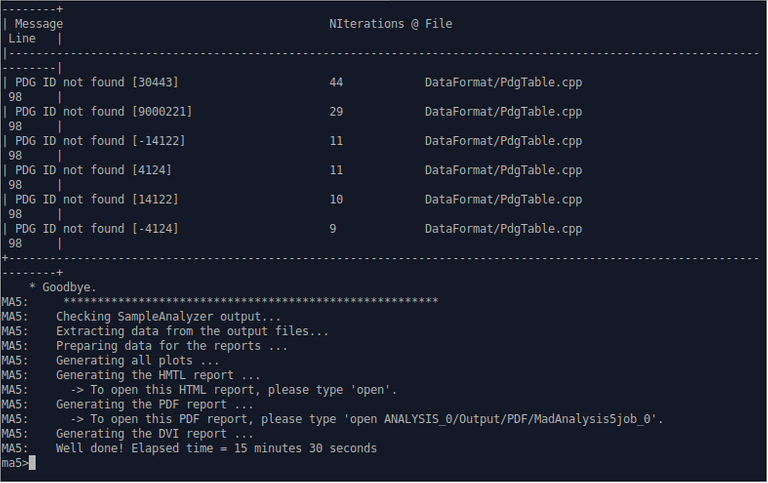This screenshot has width=768, height=483.
Task: Click the ma5> command prompt cursor
Action: pos(32,463)
